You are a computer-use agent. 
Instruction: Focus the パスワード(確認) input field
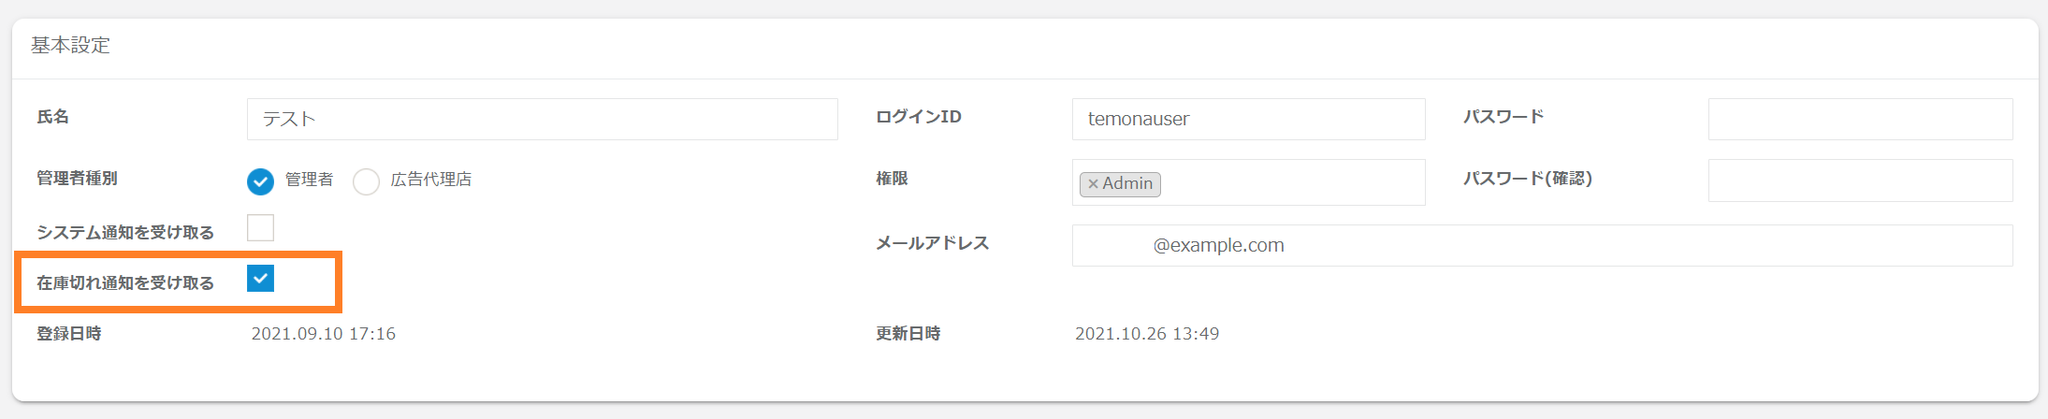tap(1859, 180)
